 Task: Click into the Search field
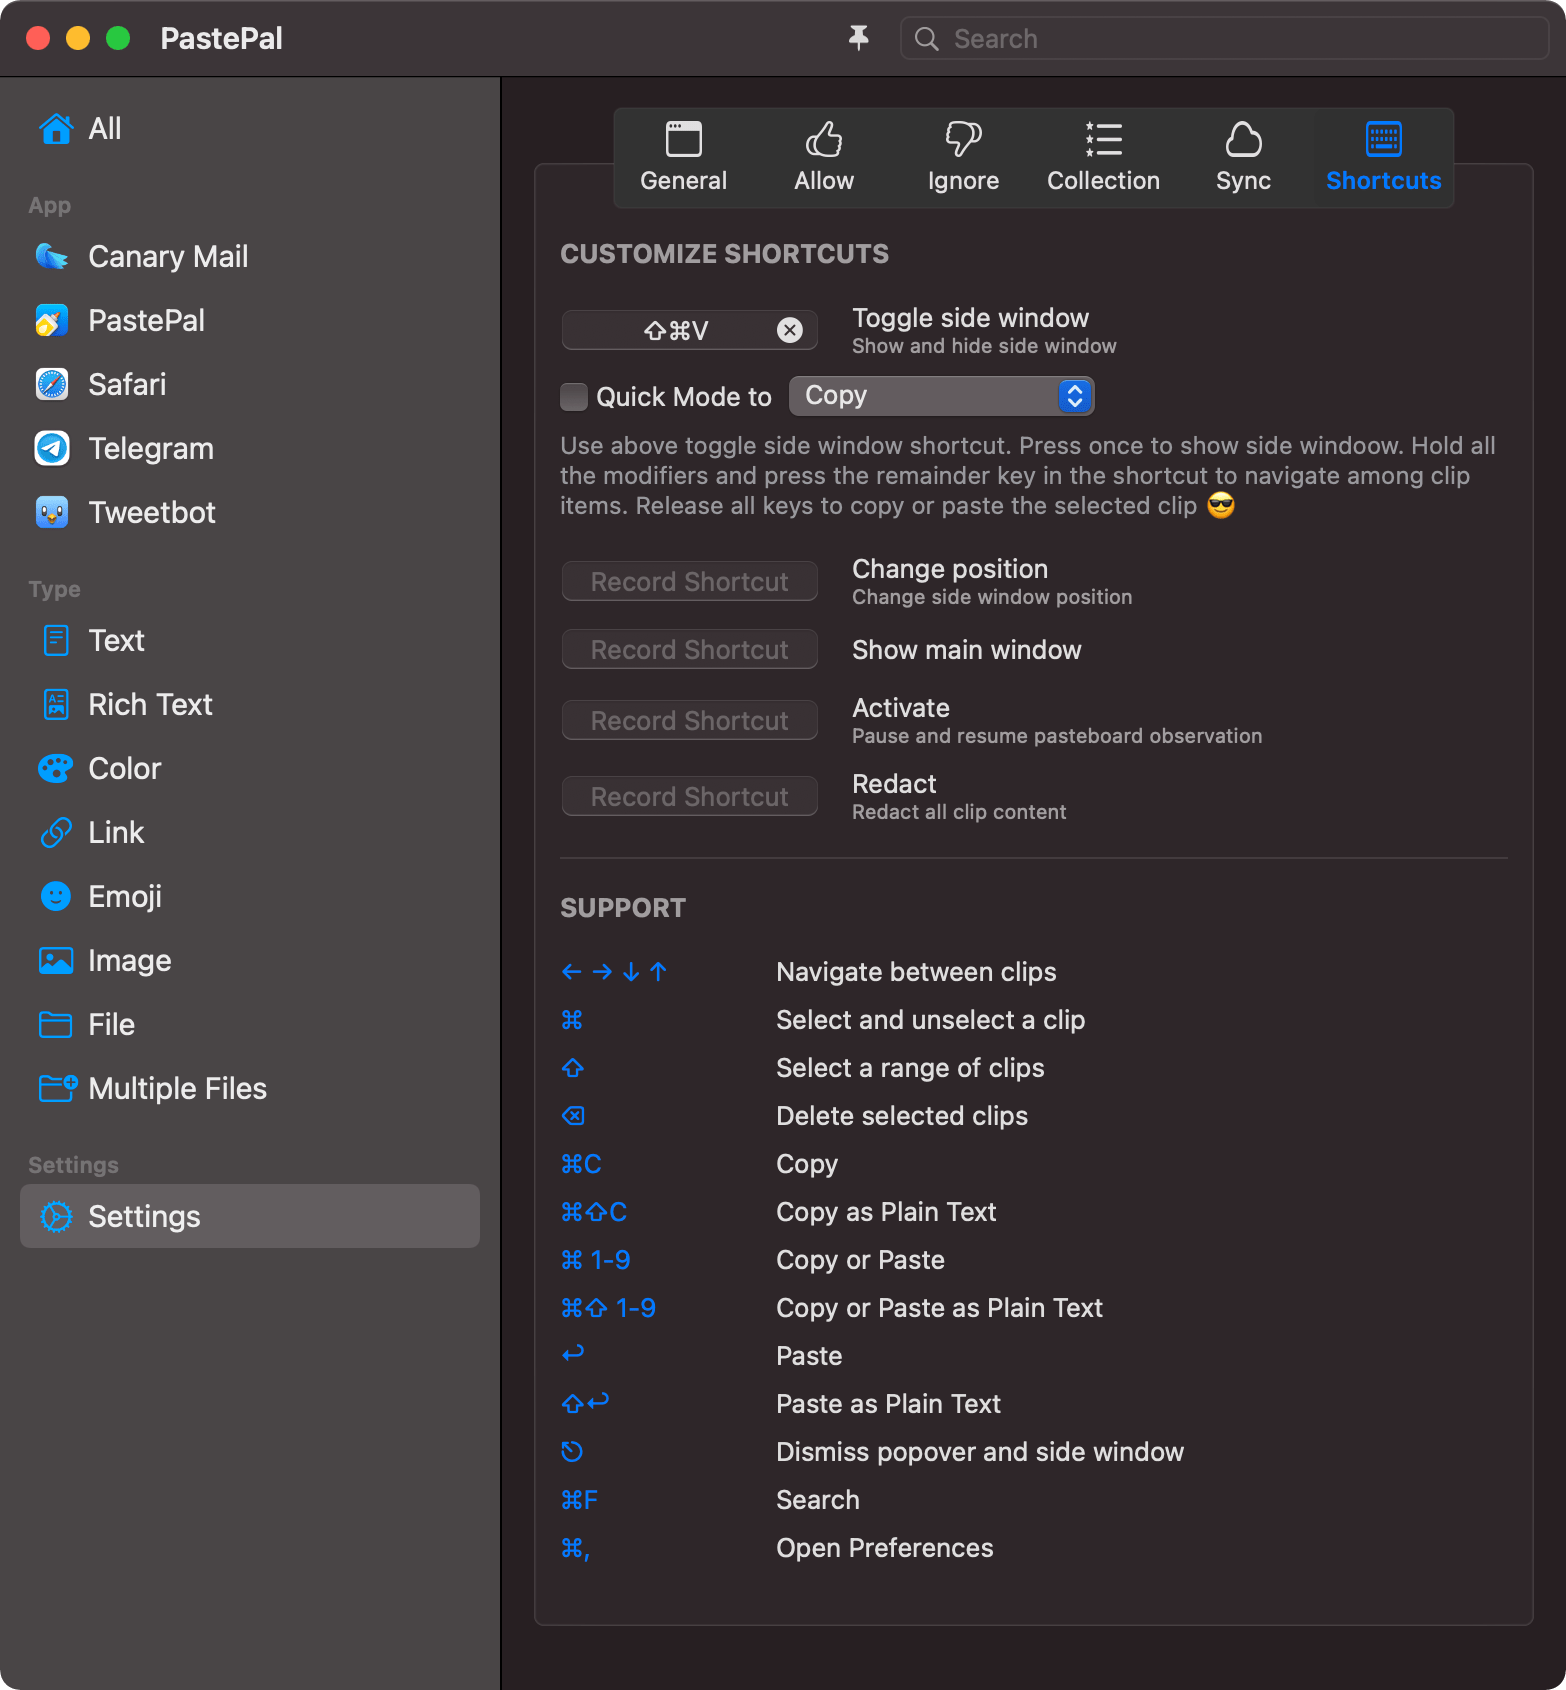click(1224, 39)
